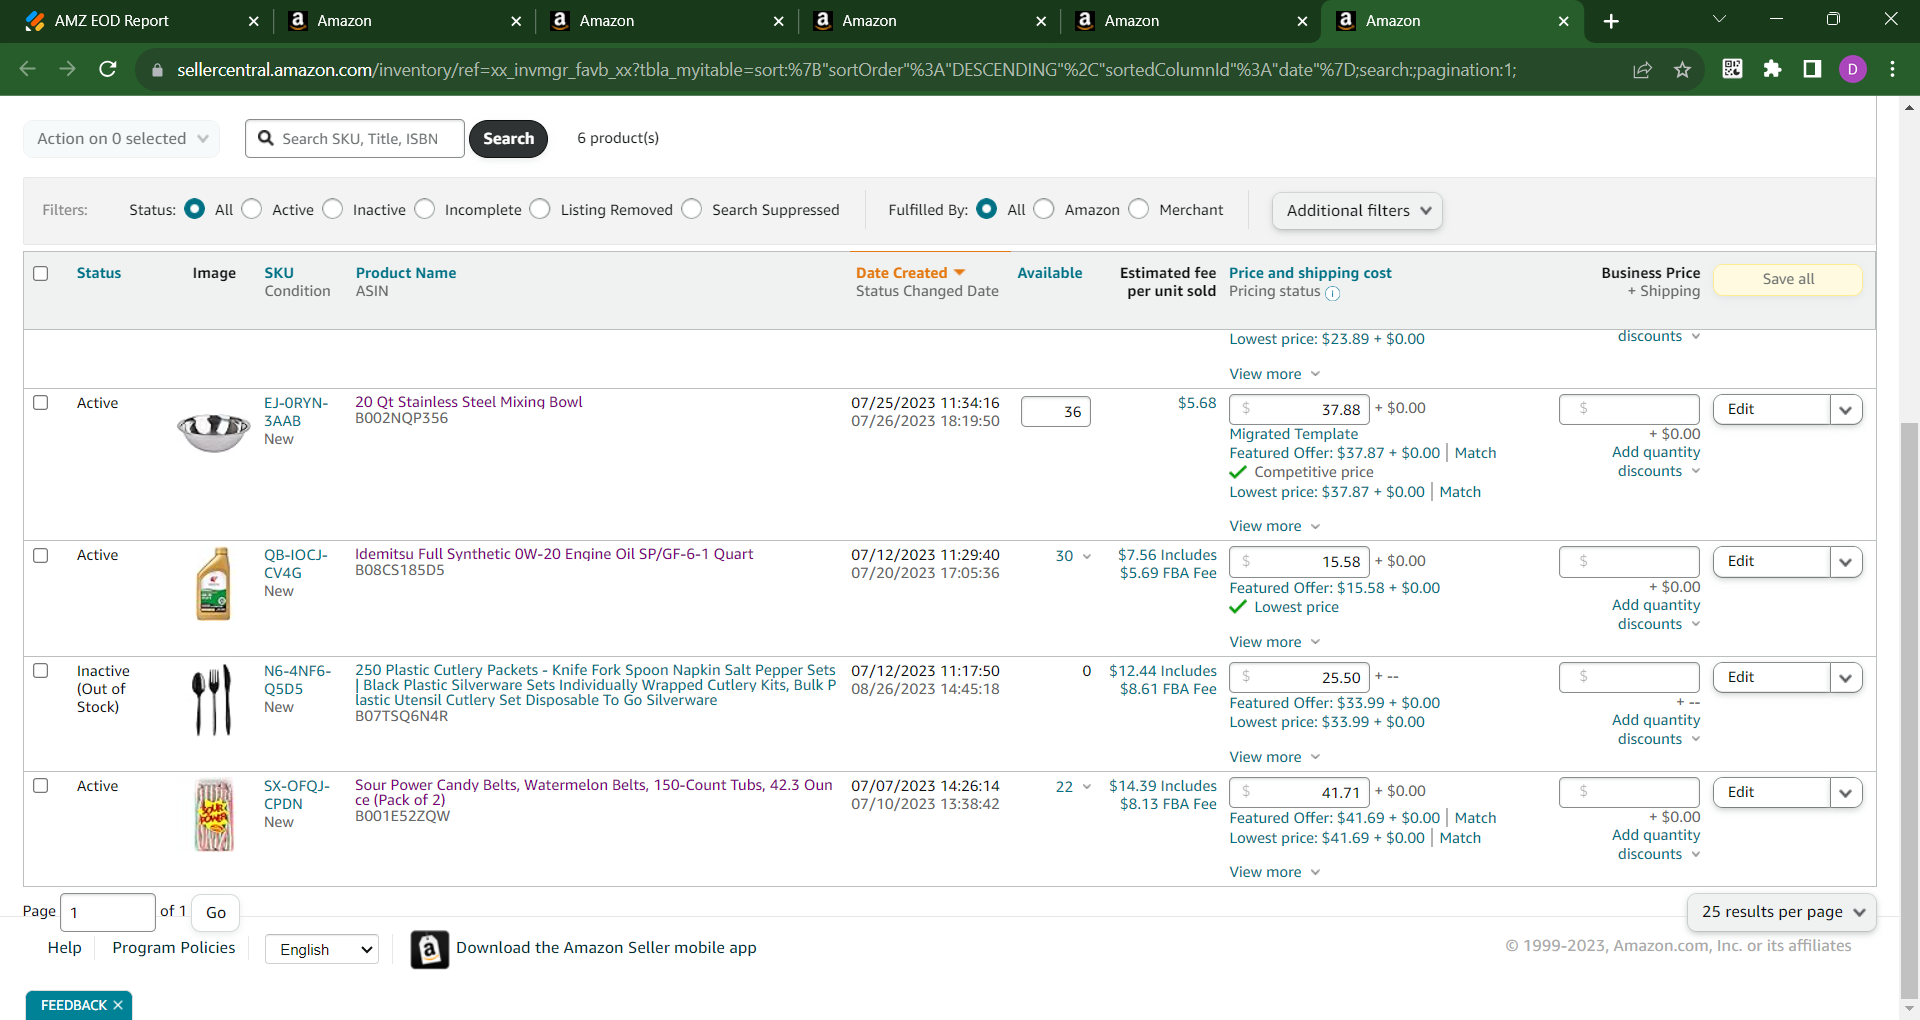
Task: Close the AMZ EOD Report tab
Action: 253,21
